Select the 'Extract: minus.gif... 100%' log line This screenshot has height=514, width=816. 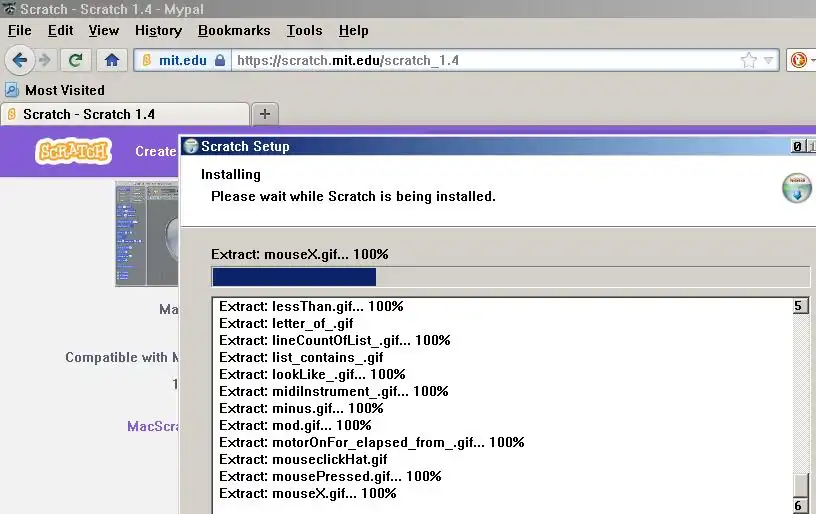(x=301, y=408)
